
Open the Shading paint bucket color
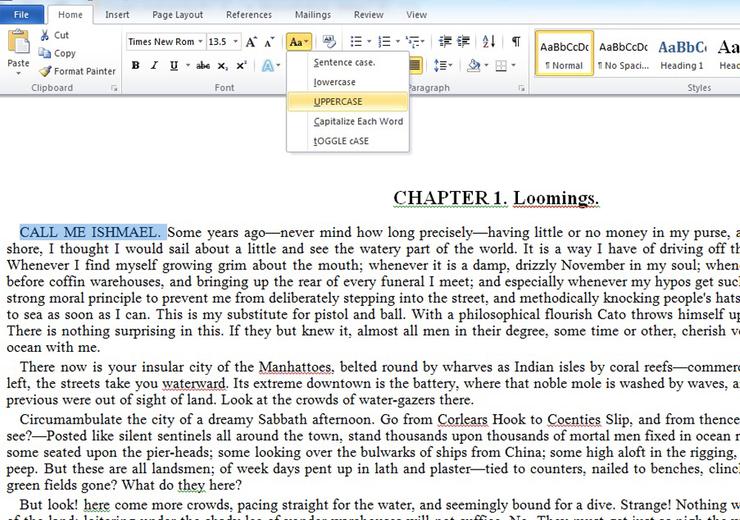click(x=473, y=65)
